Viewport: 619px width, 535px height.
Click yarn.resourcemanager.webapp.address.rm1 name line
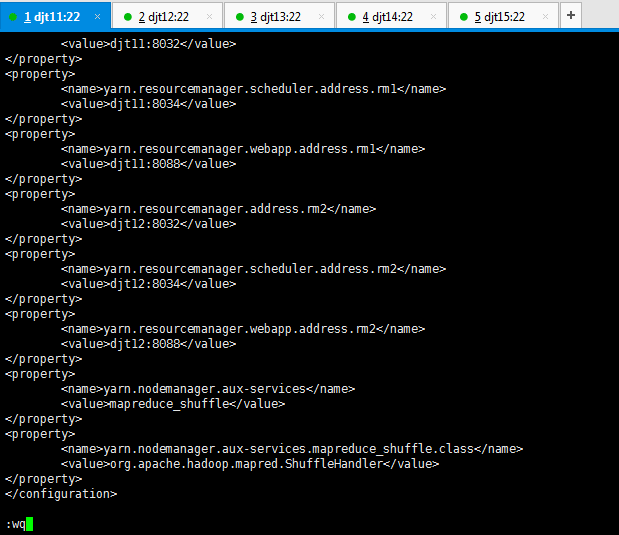243,149
